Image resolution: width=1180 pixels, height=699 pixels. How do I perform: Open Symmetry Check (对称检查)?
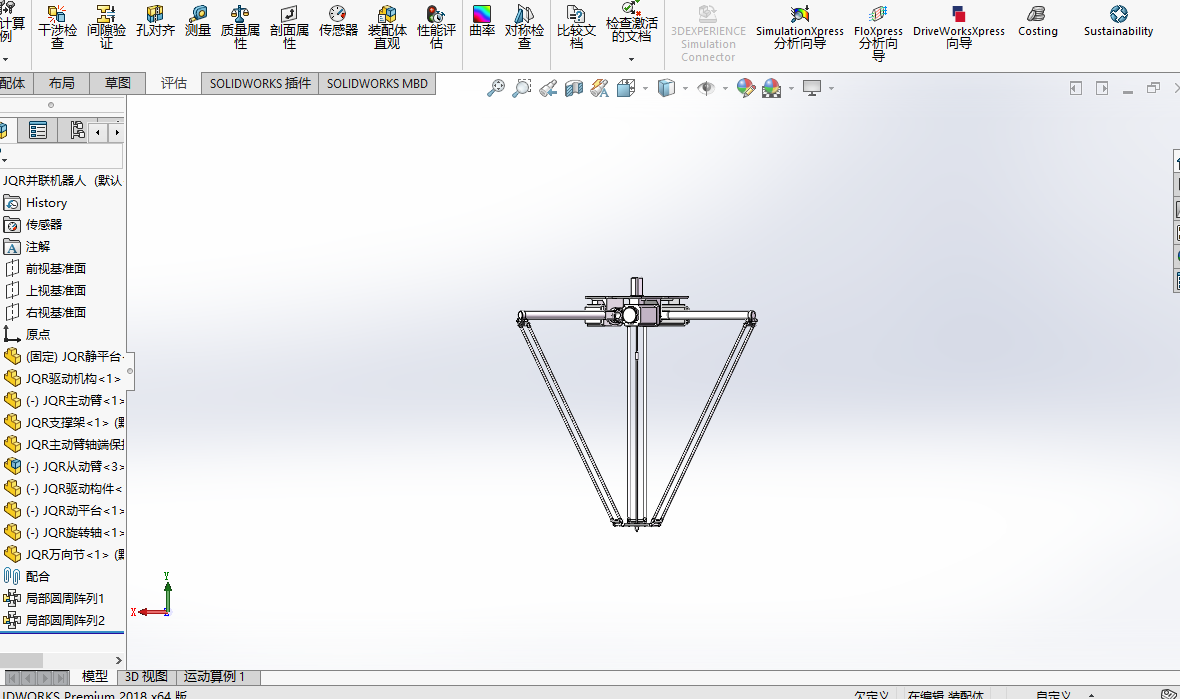(524, 26)
